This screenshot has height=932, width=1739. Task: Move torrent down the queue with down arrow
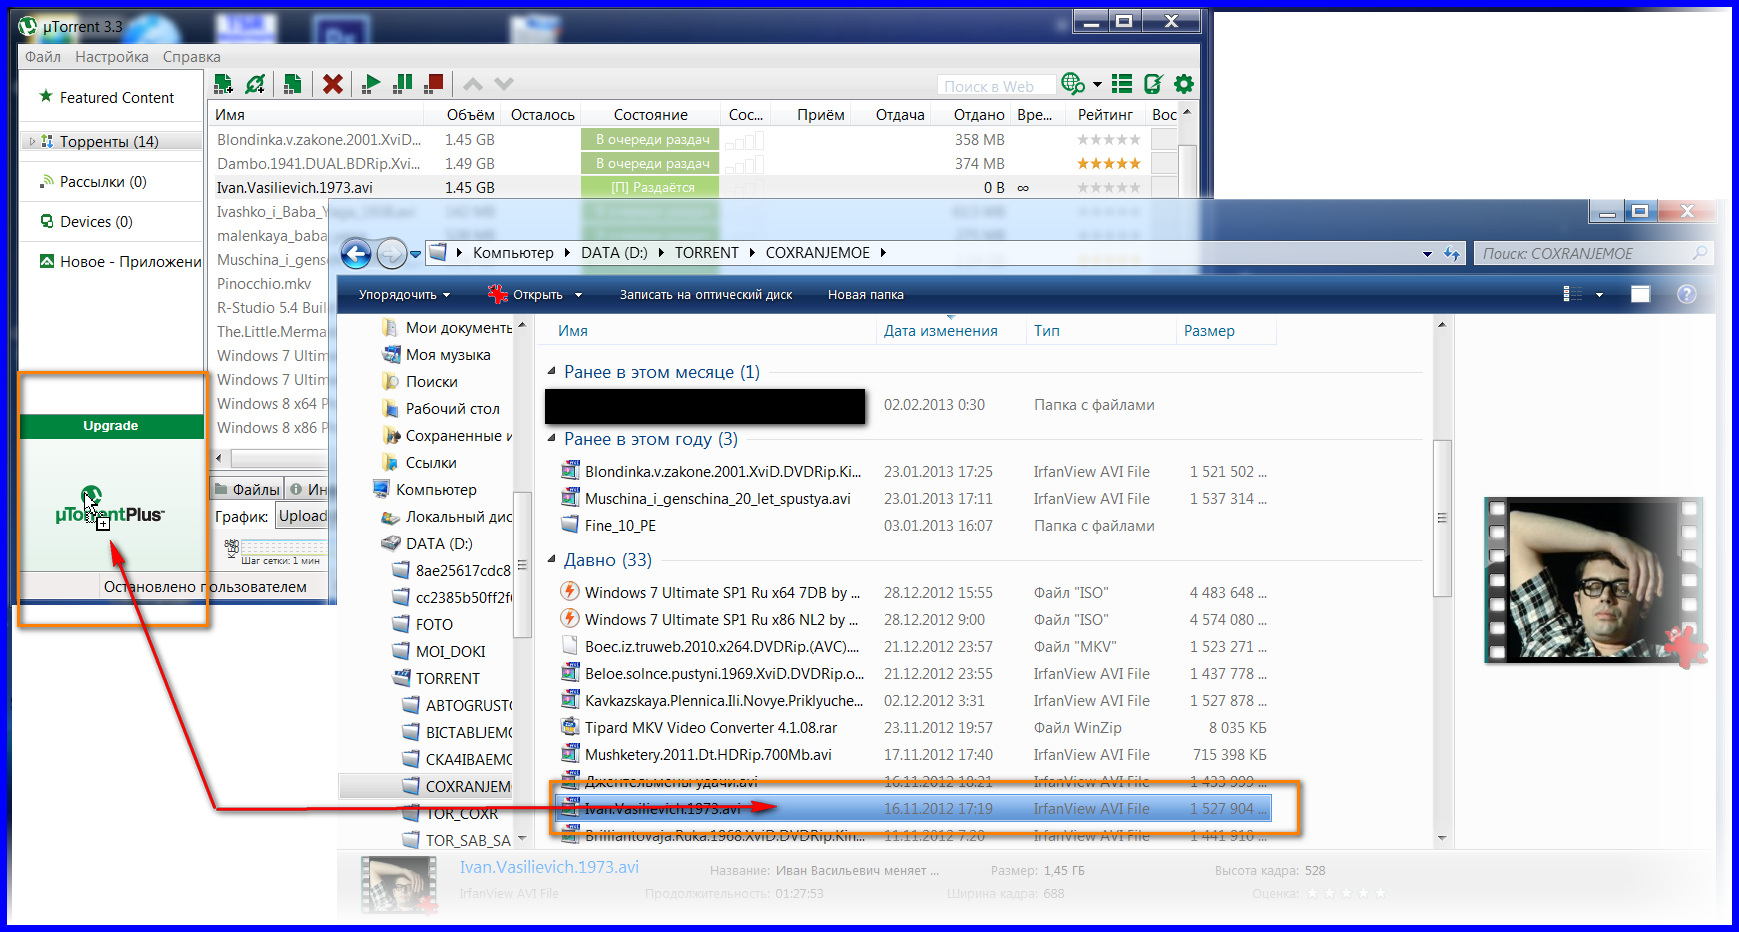pos(504,84)
